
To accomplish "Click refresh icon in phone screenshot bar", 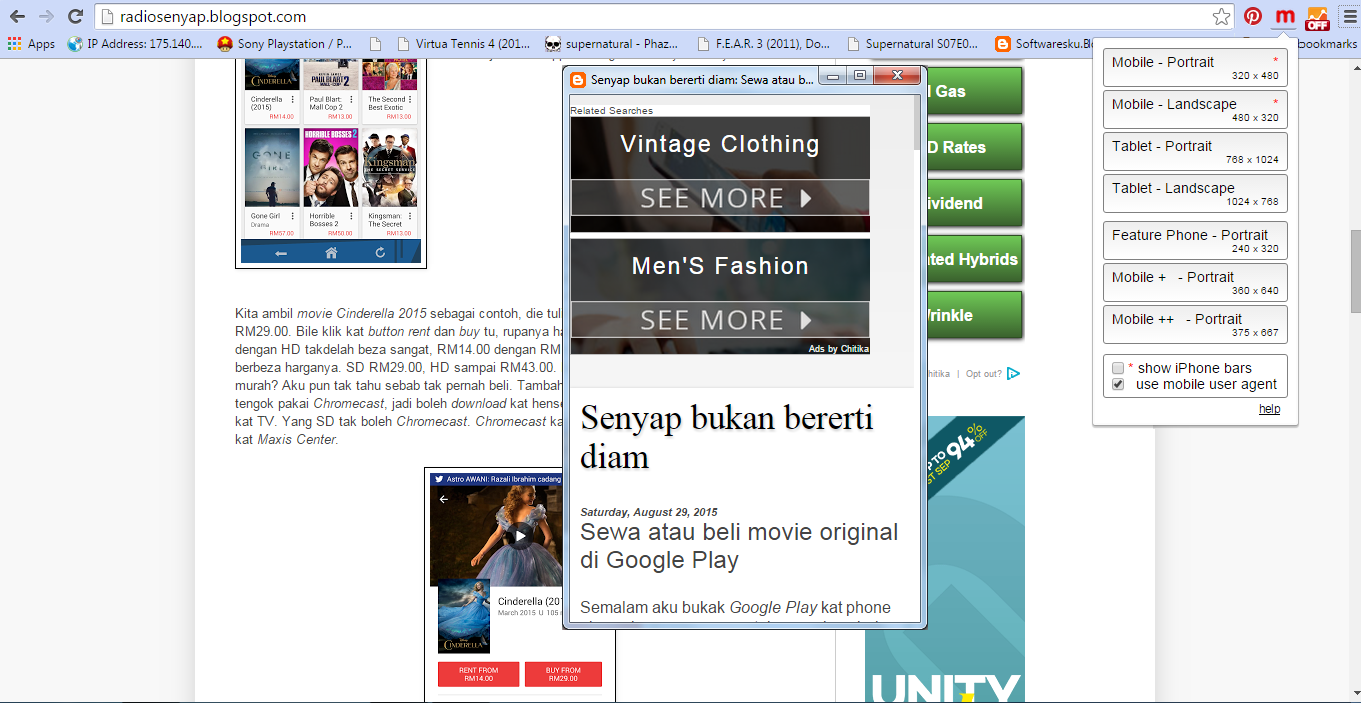I will tap(380, 253).
